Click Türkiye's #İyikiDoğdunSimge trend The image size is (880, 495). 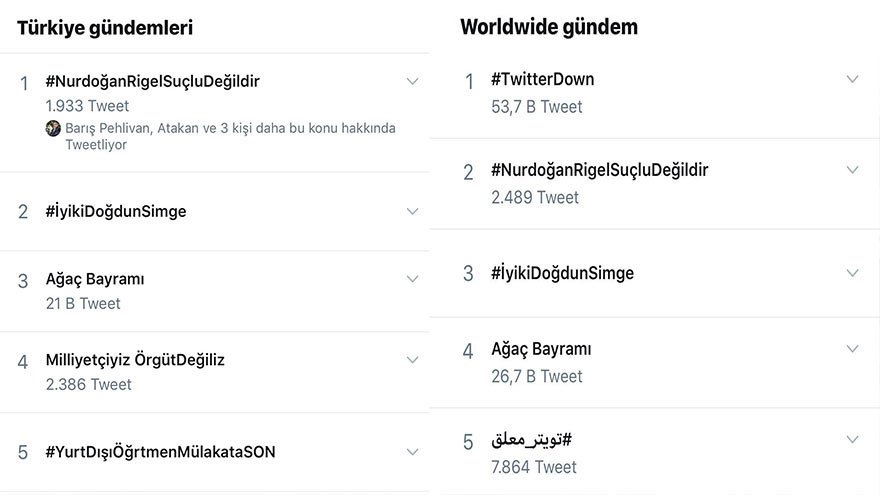tap(116, 212)
